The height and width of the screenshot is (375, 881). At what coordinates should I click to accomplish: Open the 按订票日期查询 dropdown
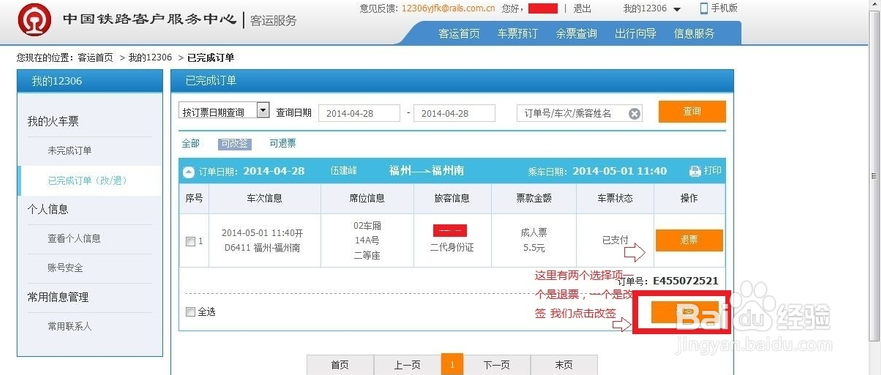(224, 111)
